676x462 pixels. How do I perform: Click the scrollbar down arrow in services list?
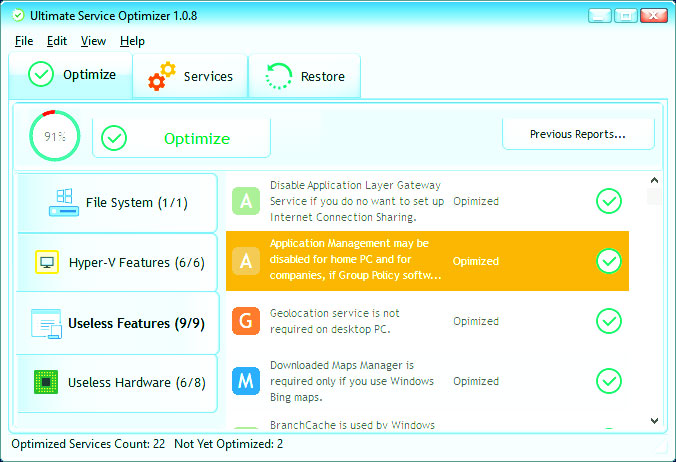654,421
